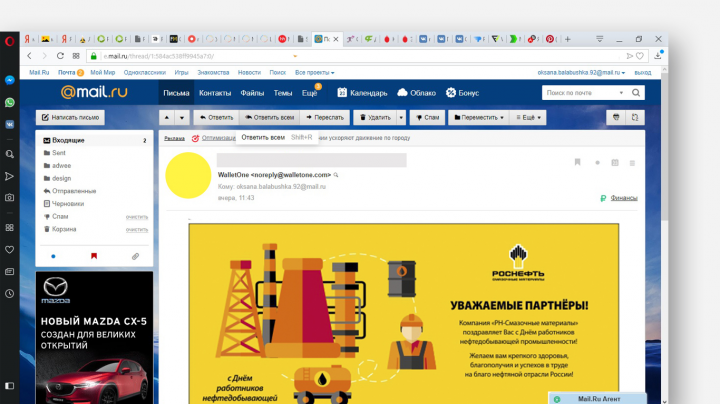Open the Файлы tab
720x404 pixels.
coord(252,93)
